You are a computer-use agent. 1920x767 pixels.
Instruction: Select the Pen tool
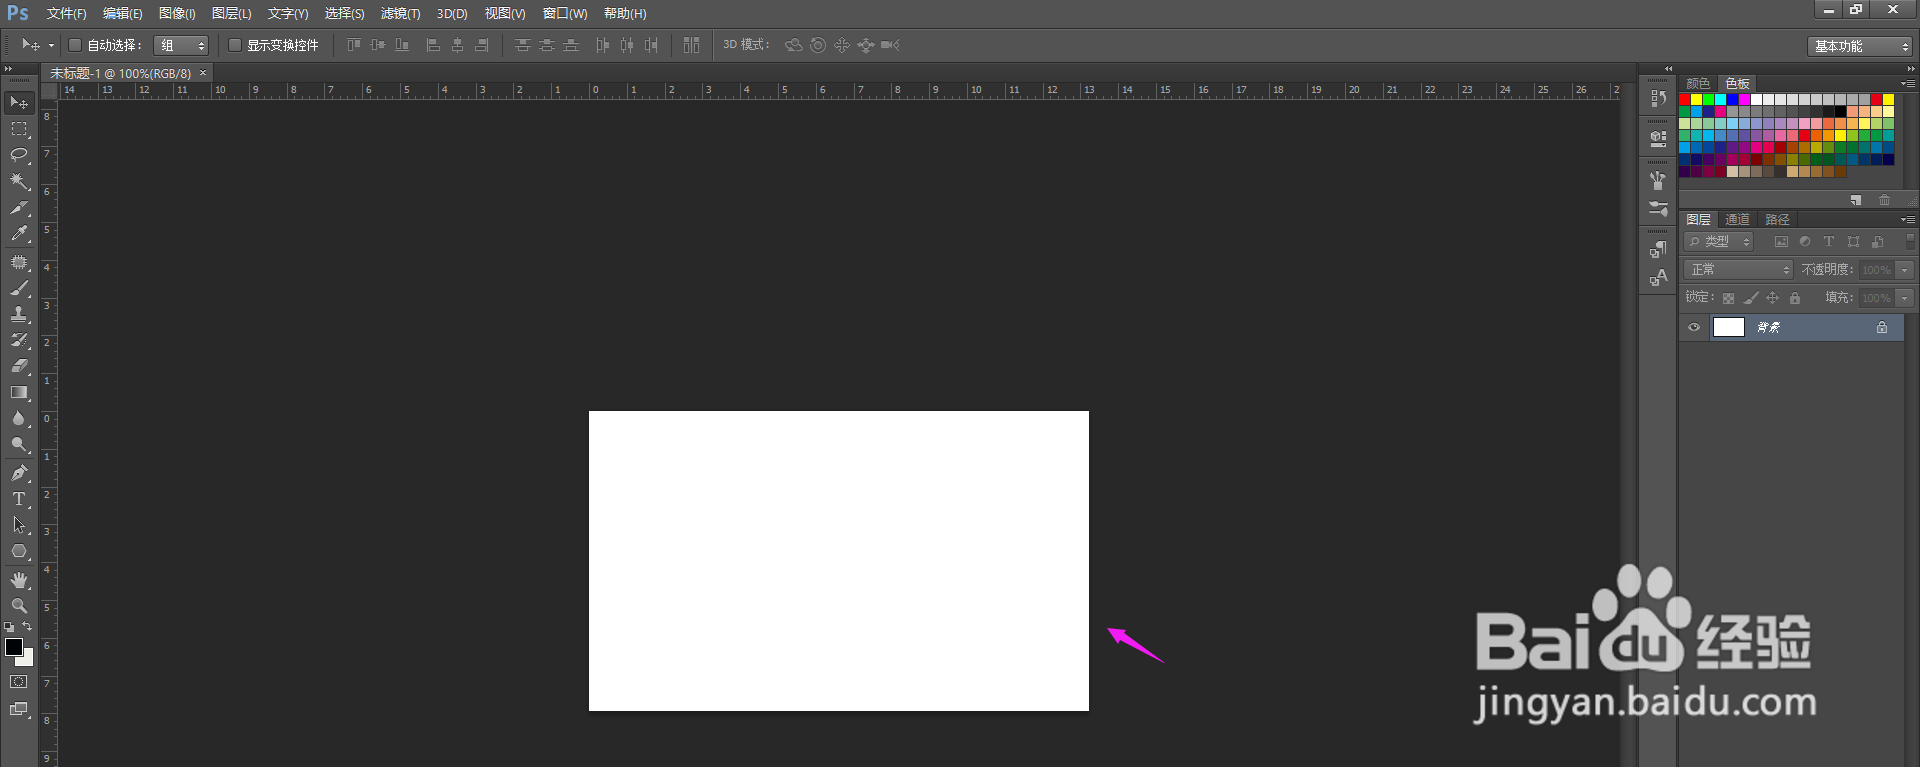coord(19,473)
